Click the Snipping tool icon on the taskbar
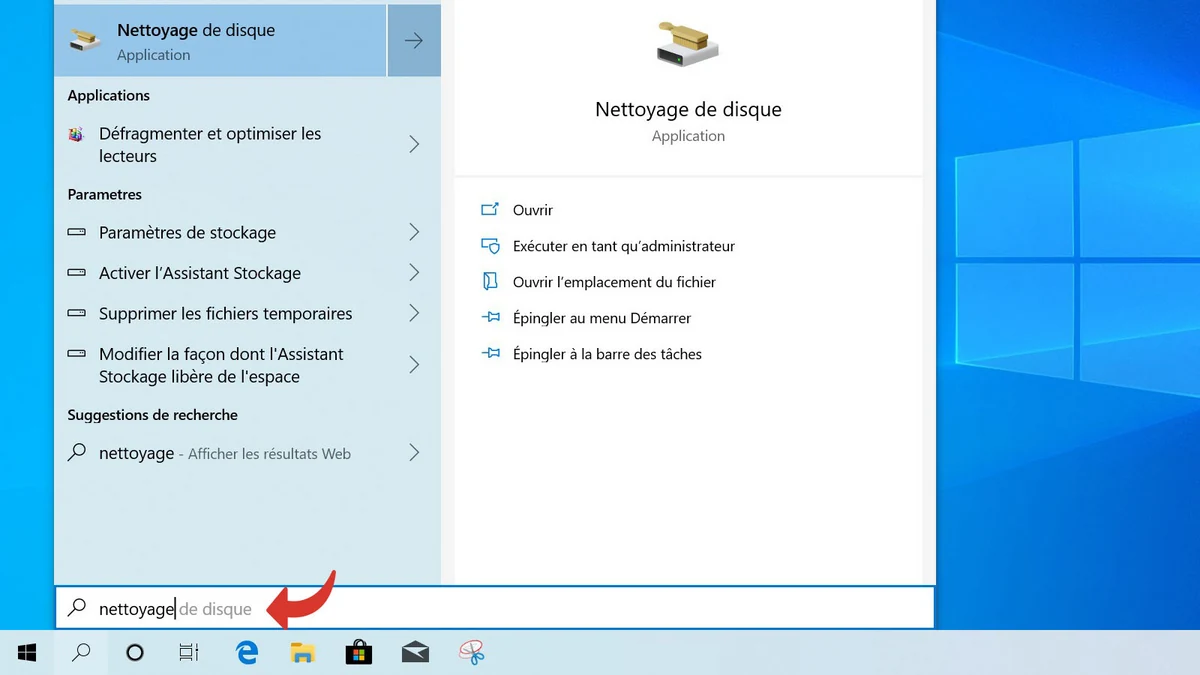 [x=470, y=651]
